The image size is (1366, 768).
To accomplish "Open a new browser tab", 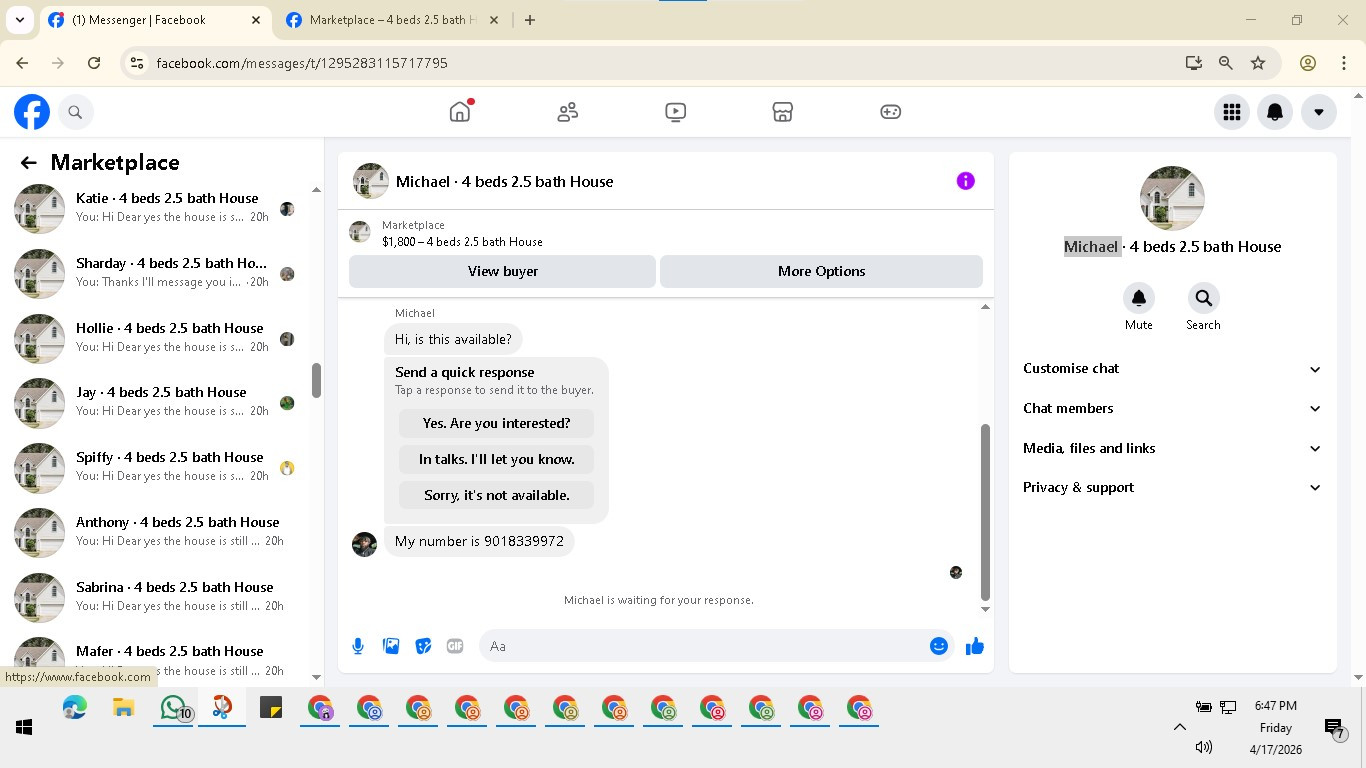I will (x=530, y=20).
